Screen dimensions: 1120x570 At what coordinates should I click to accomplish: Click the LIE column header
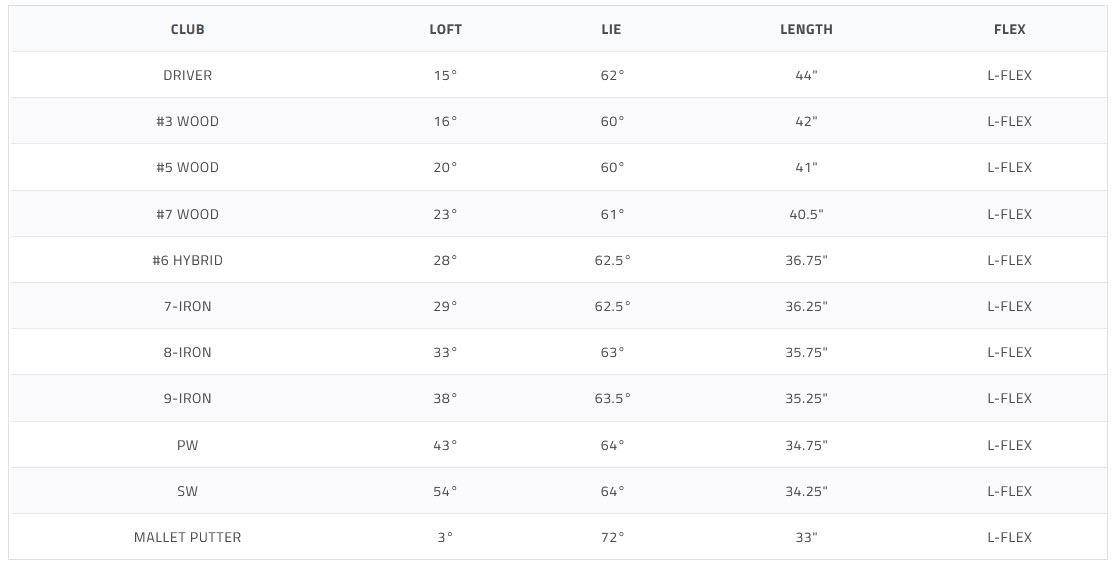tap(611, 29)
